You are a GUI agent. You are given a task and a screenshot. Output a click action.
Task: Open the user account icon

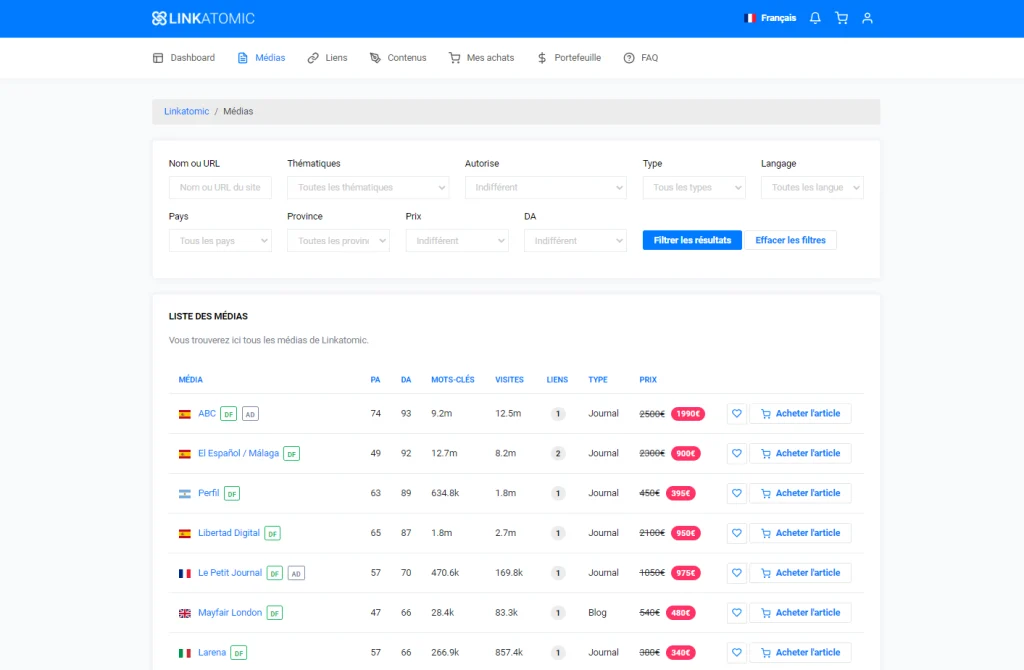pos(867,18)
